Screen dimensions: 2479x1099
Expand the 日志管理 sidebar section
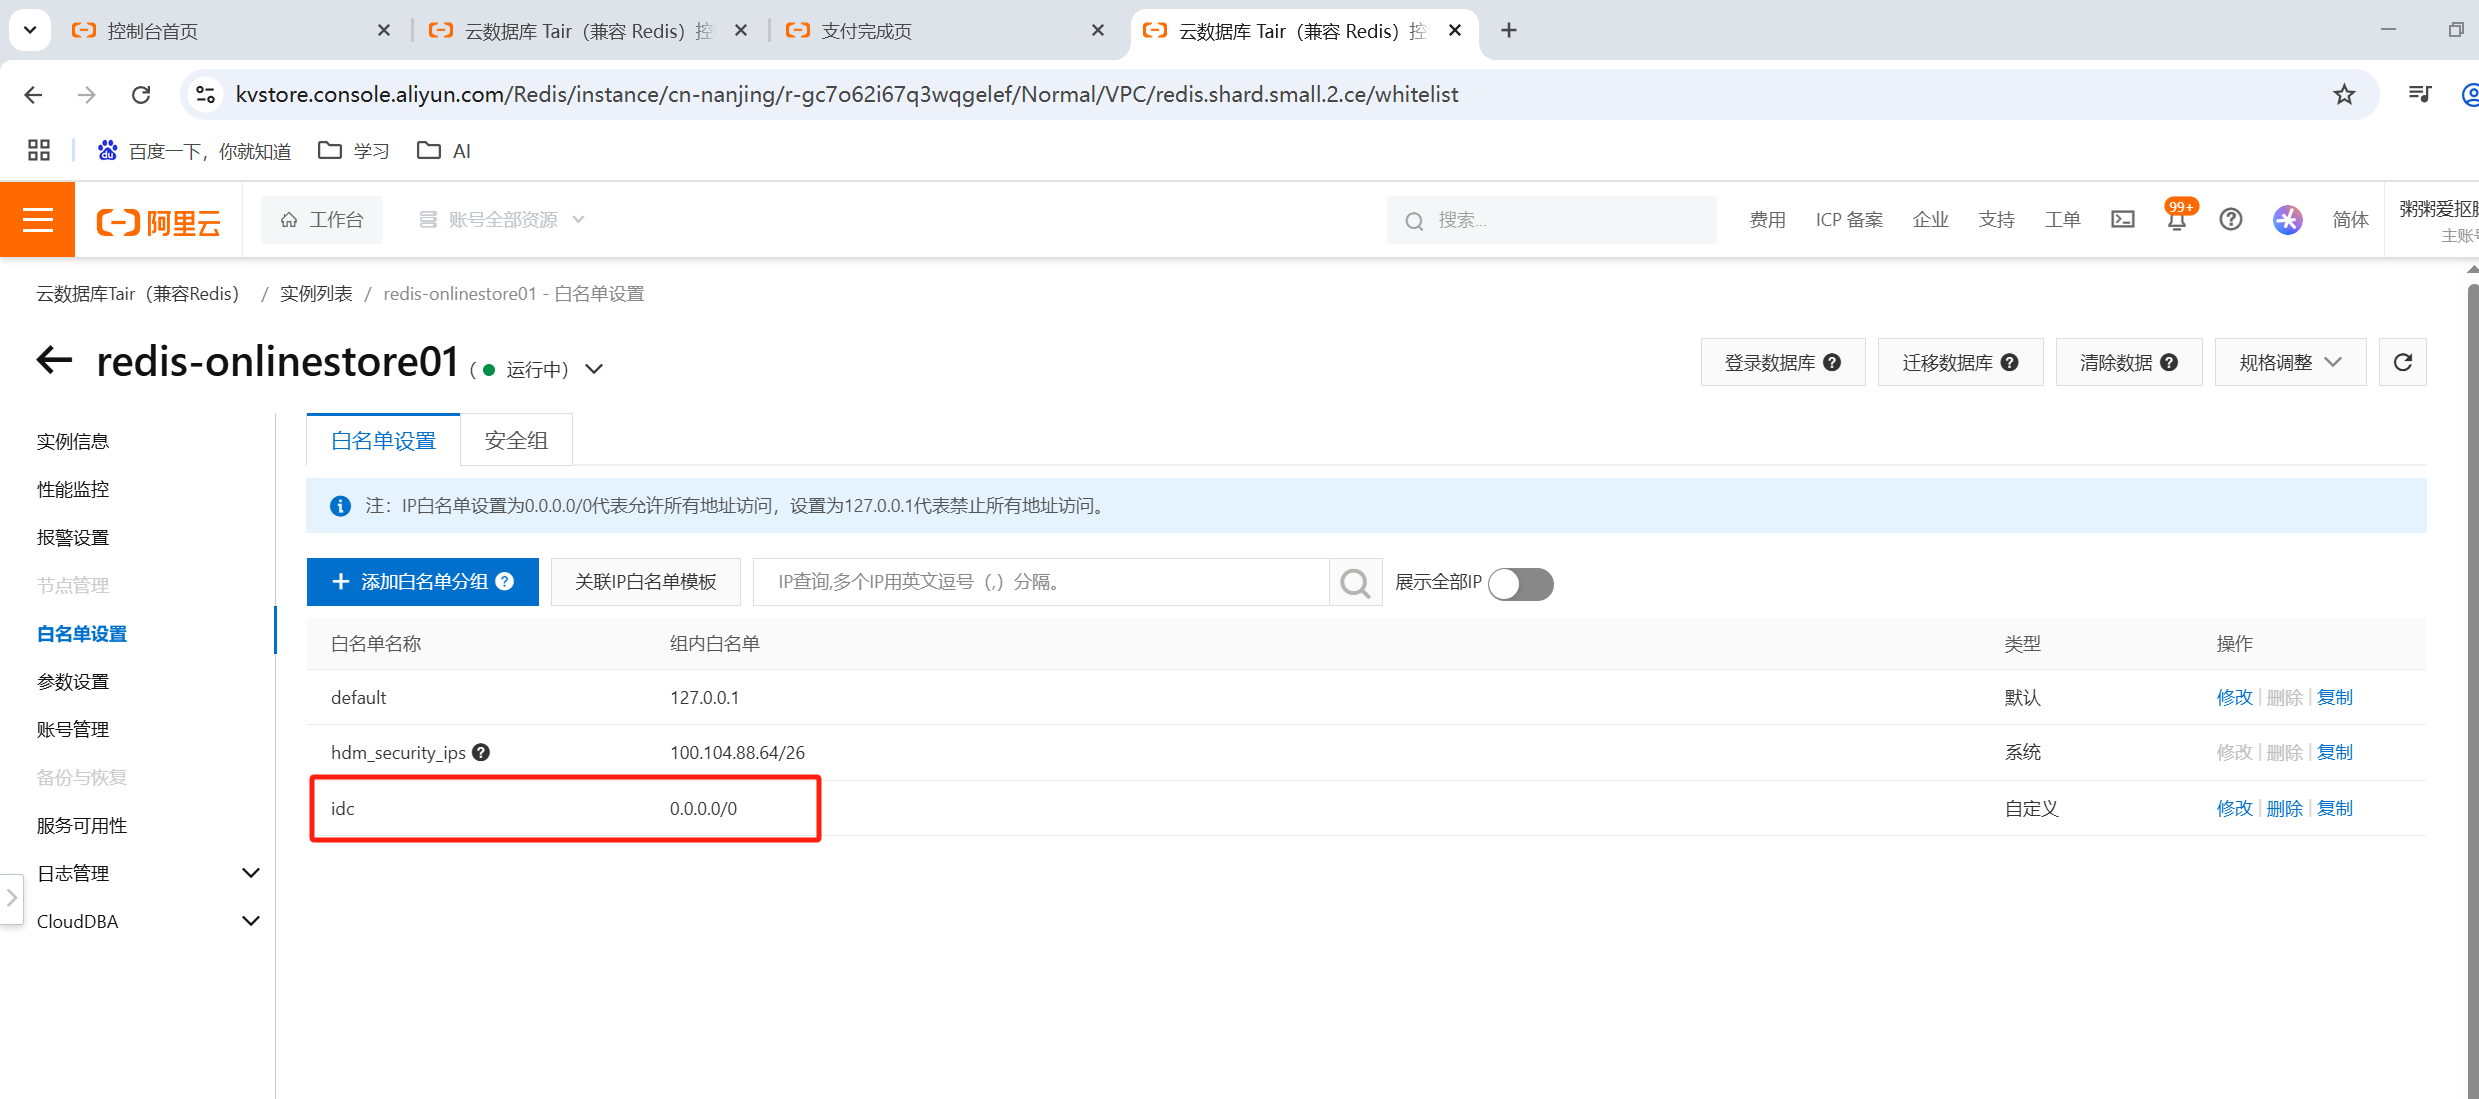251,873
